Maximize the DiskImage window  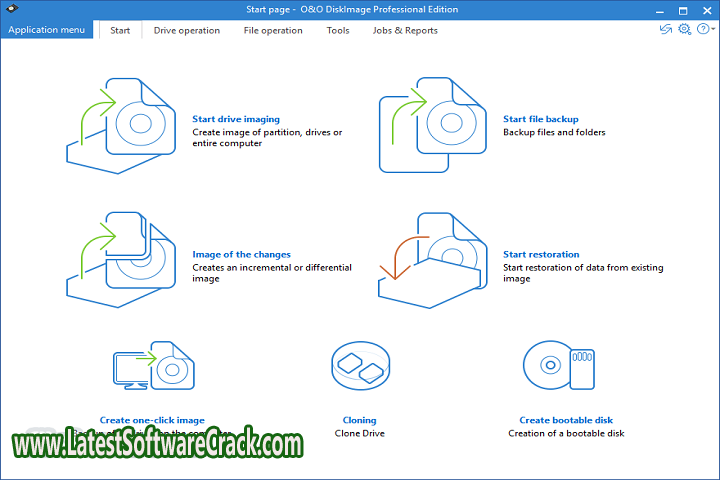pyautogui.click(x=683, y=10)
